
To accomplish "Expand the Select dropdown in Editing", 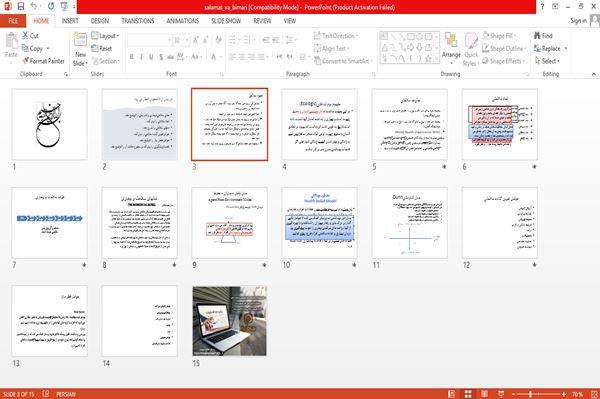I will click(x=547, y=61).
